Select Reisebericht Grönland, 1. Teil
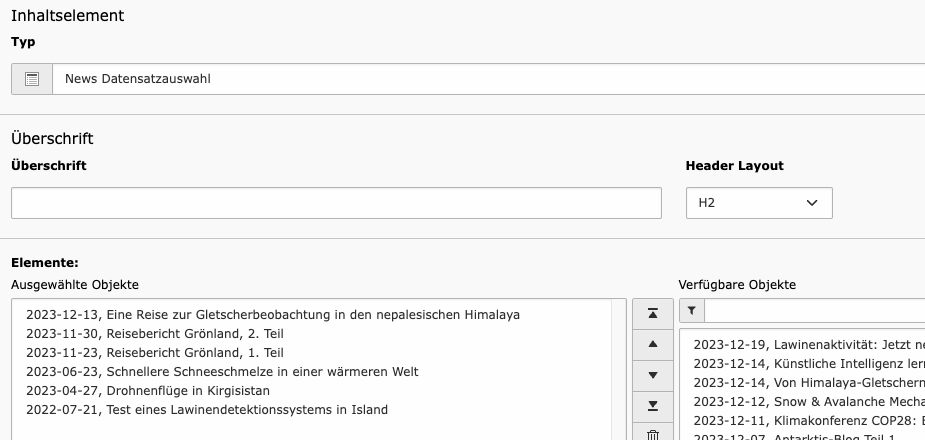 (x=155, y=353)
